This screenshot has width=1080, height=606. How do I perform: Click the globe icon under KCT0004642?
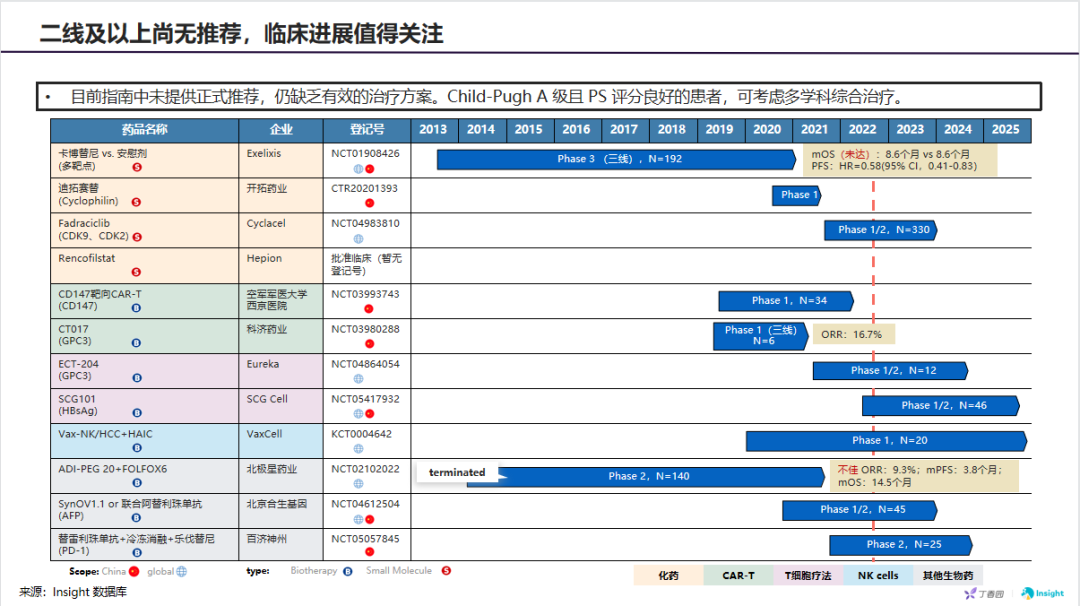click(358, 449)
